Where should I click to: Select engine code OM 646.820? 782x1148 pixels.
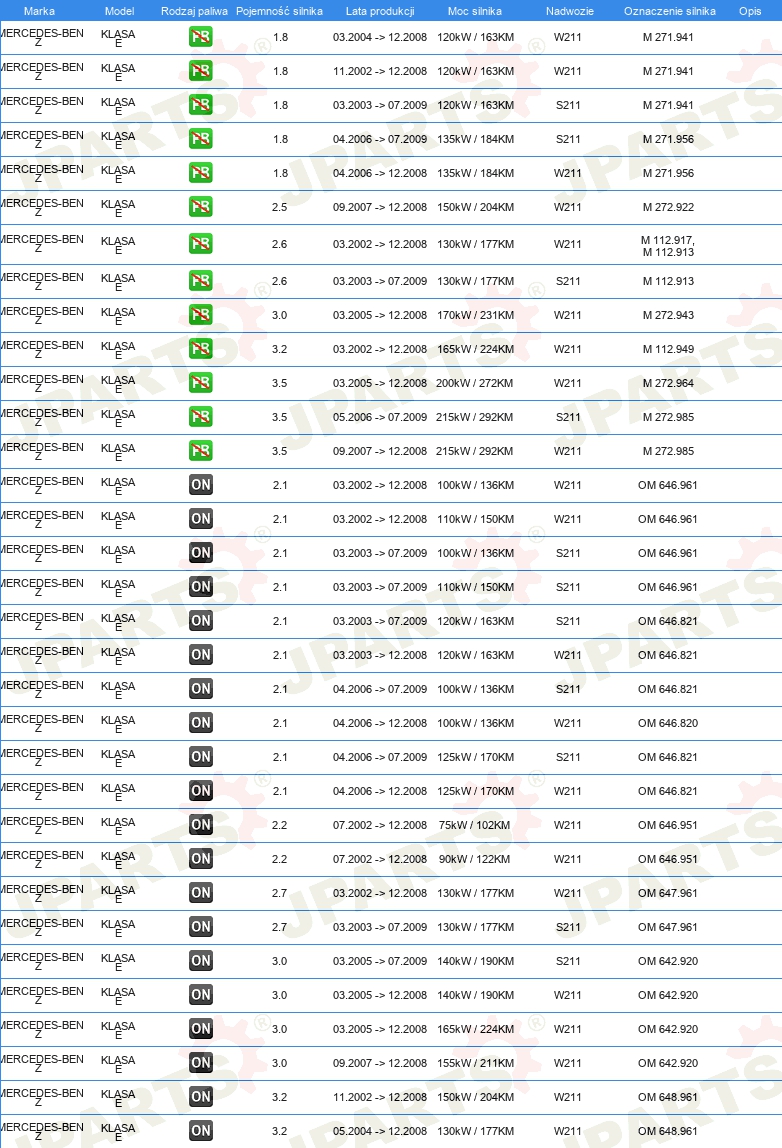668,723
